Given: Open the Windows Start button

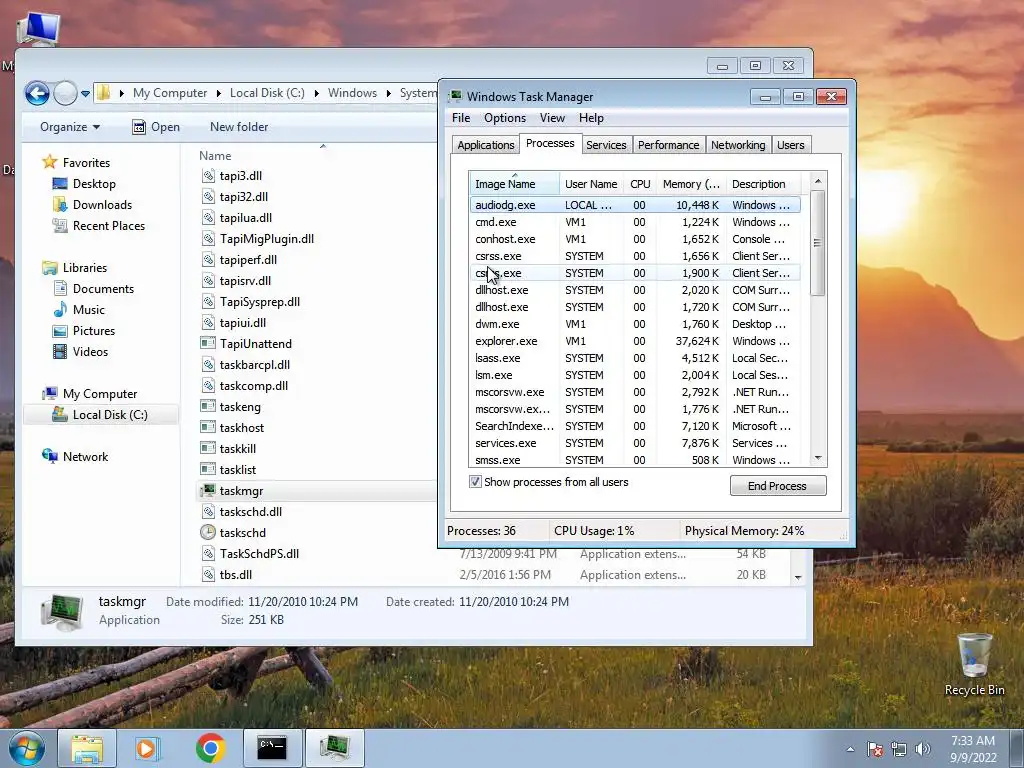Looking at the screenshot, I should pyautogui.click(x=26, y=748).
